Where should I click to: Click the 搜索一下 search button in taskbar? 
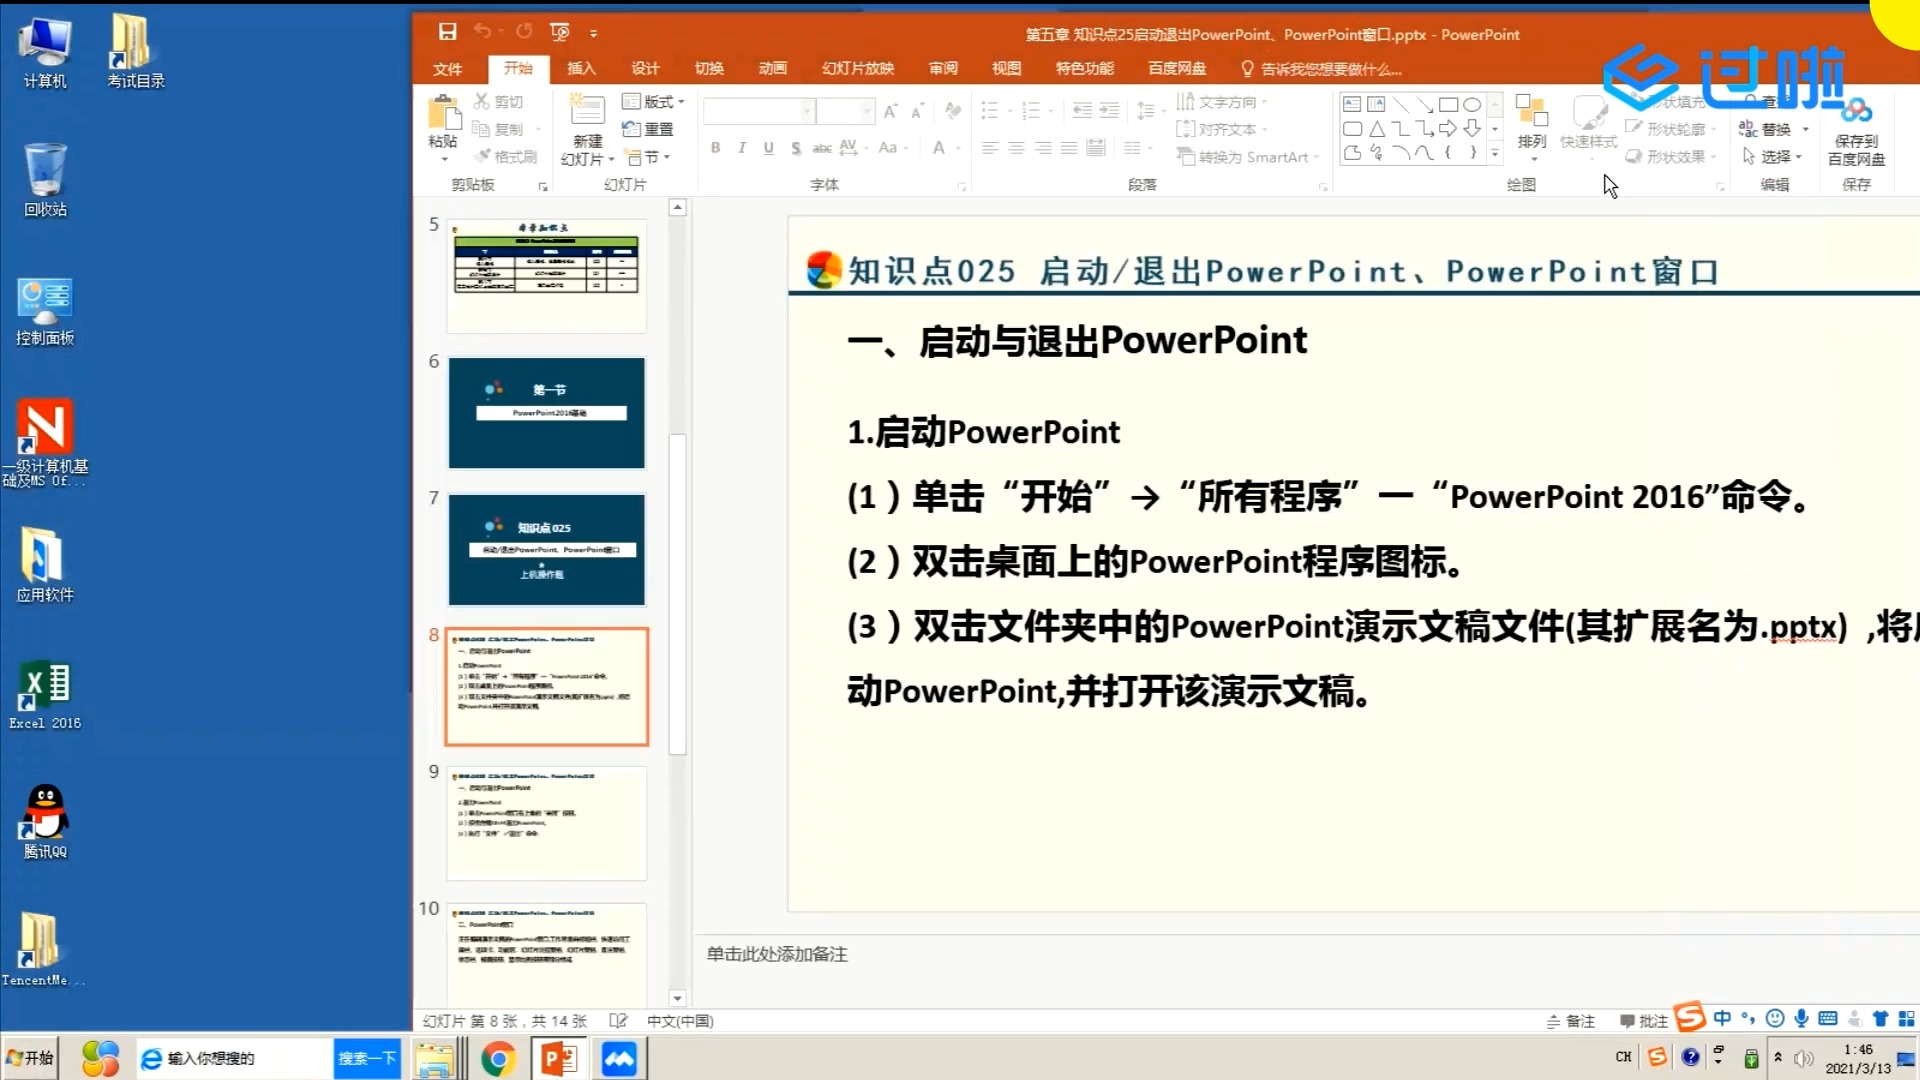367,1058
